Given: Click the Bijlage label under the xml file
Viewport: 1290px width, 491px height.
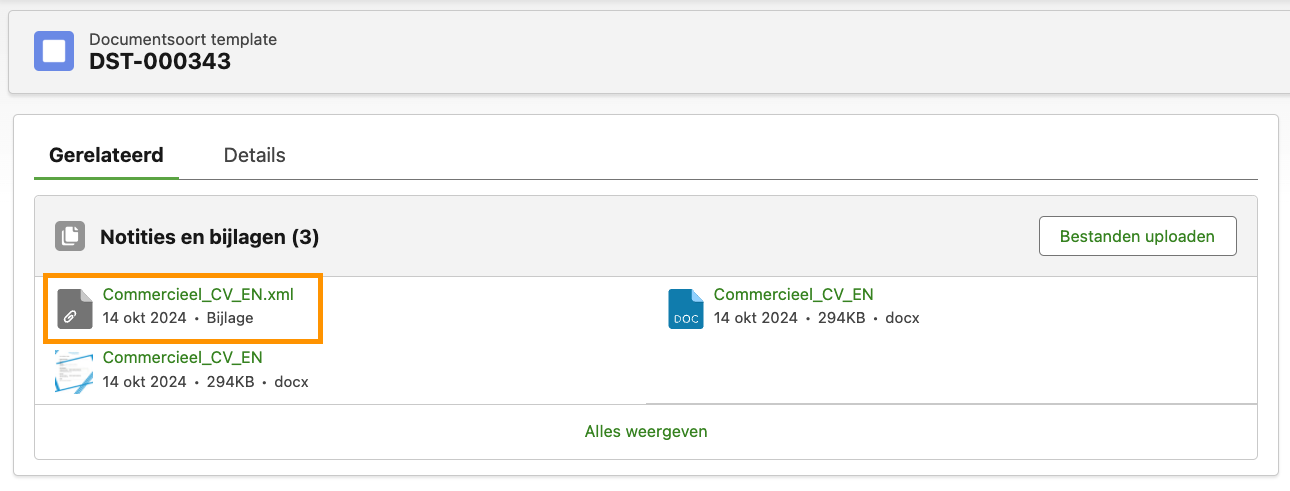Looking at the screenshot, I should pos(230,318).
